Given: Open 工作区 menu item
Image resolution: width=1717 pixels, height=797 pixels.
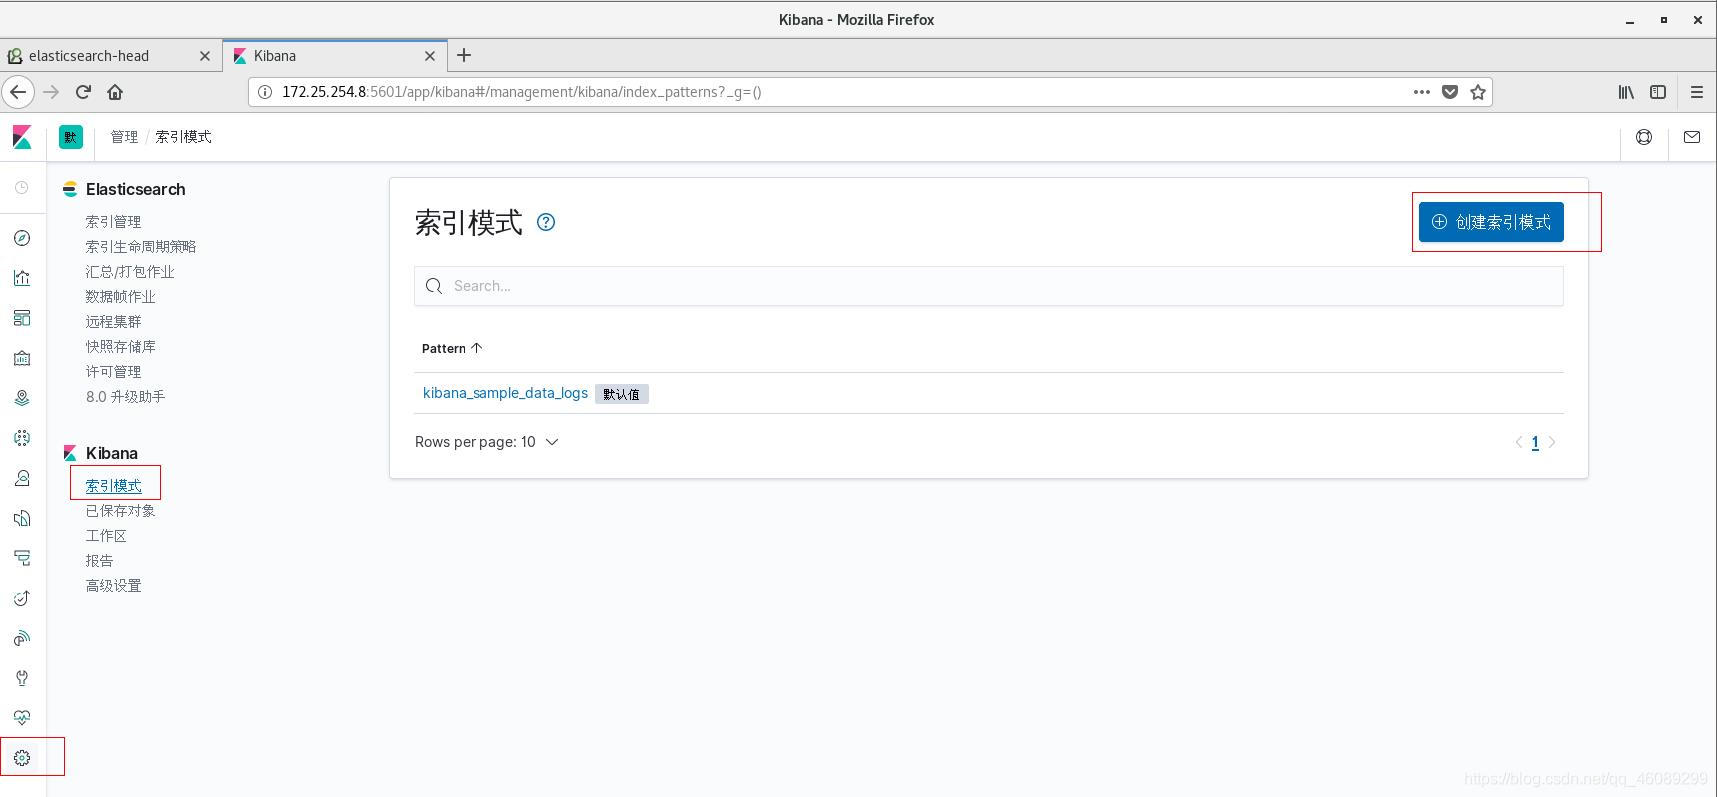Looking at the screenshot, I should click(x=106, y=536).
